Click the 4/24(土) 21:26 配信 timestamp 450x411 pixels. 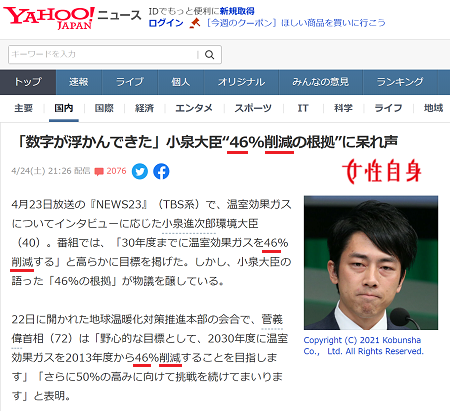tap(51, 171)
